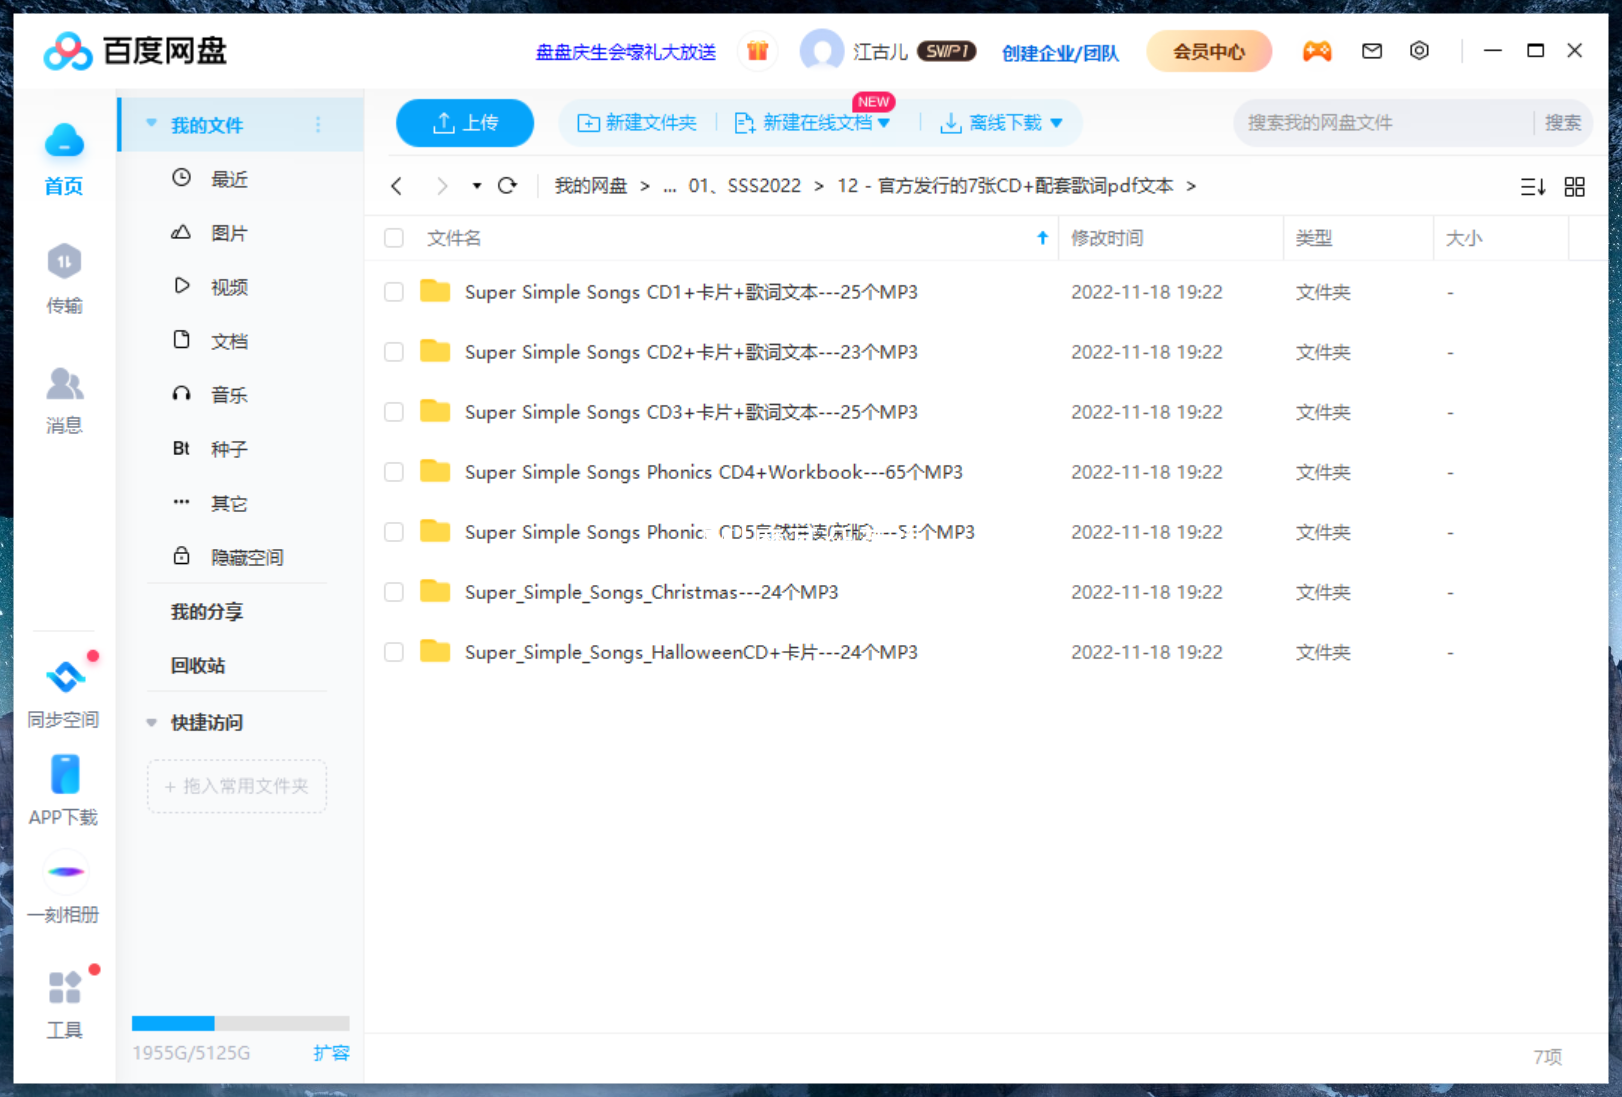The height and width of the screenshot is (1097, 1622).
Task: Click the folder icon of CD1 row
Action: [x=435, y=291]
